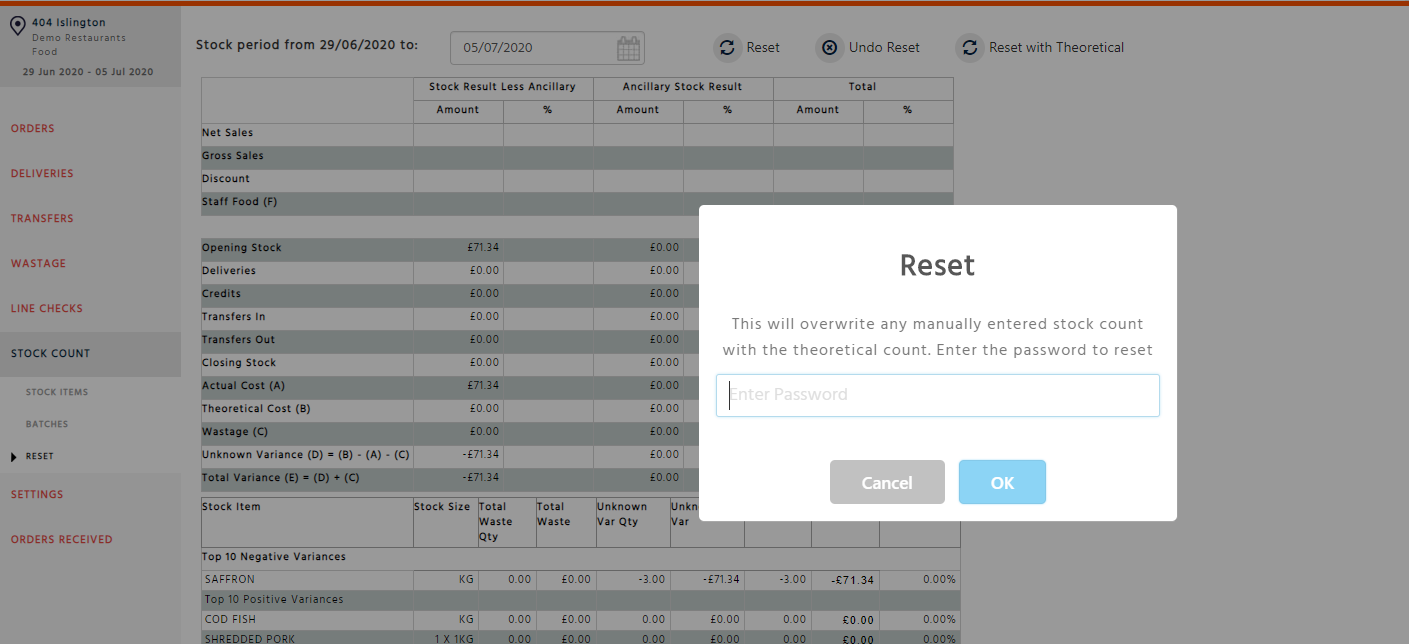Viewport: 1409px width, 644px height.
Task: Click the Undo Reset cross icon
Action: (829, 47)
